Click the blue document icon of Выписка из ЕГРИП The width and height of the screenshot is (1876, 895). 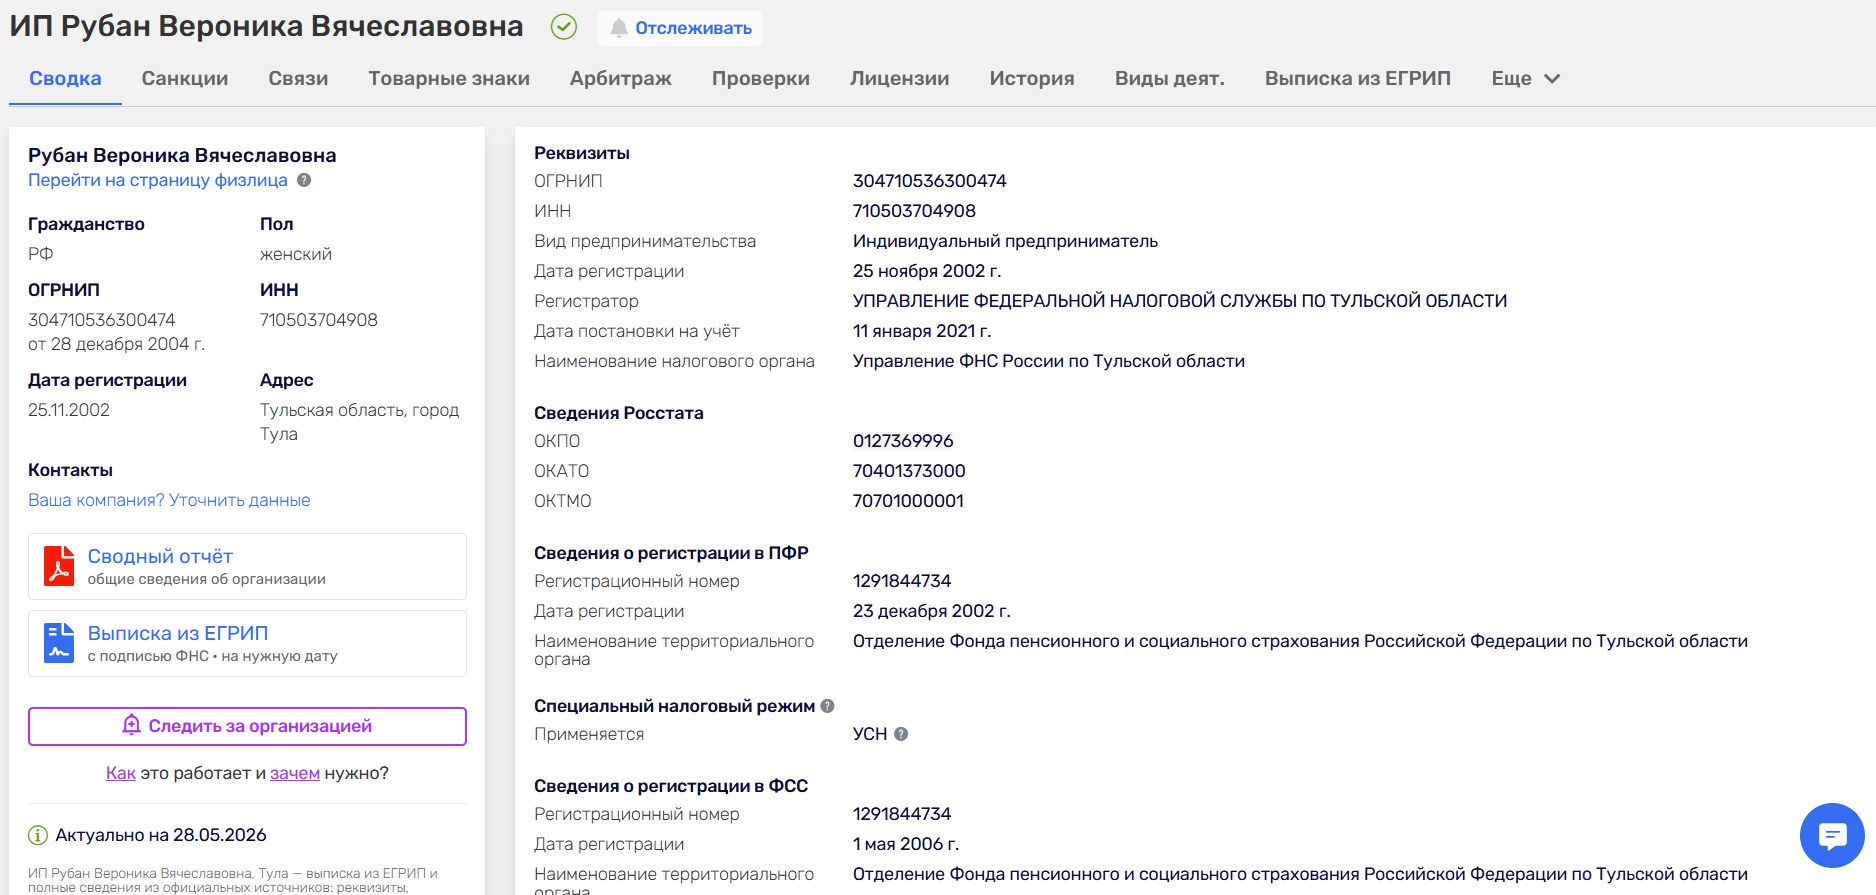(x=59, y=643)
